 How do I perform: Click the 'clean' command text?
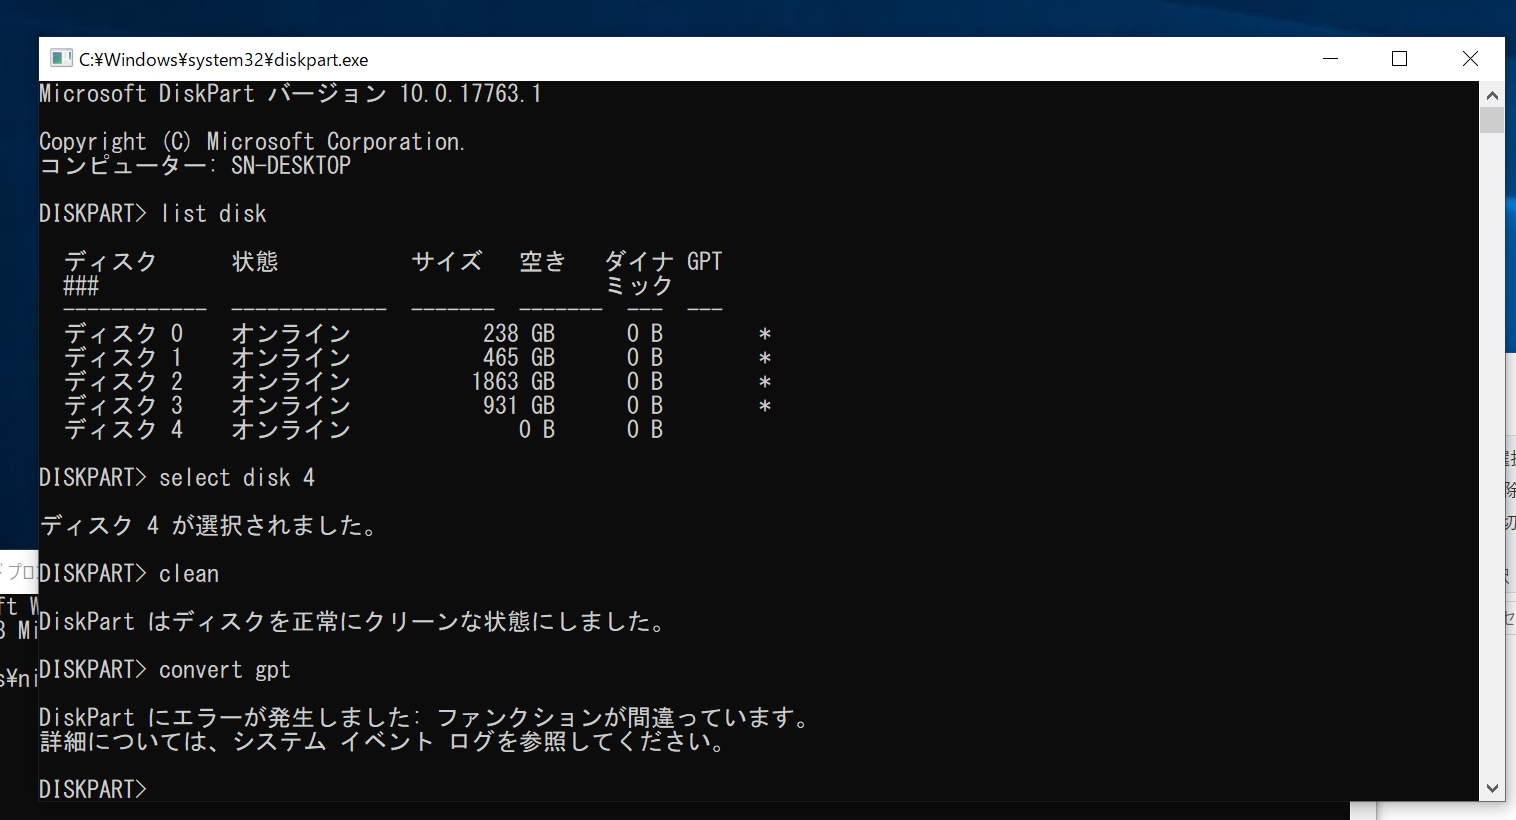pos(188,573)
